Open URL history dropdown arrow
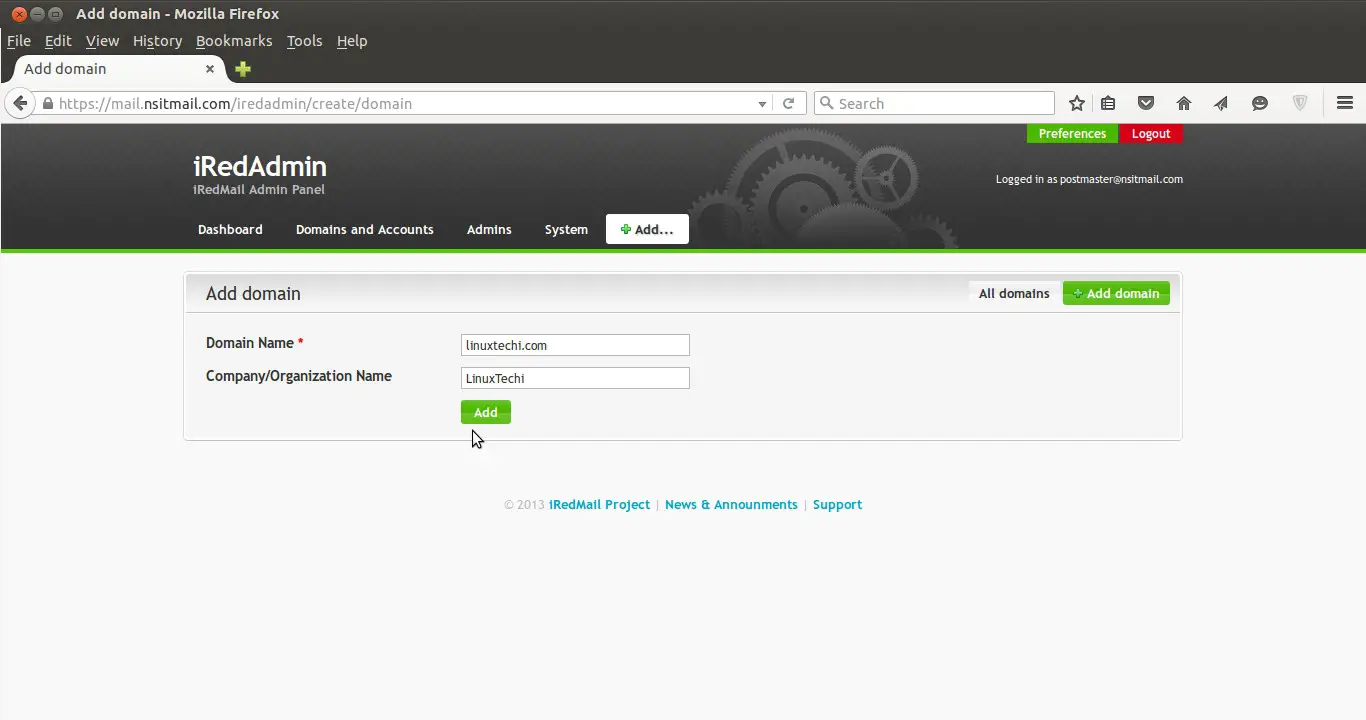The width and height of the screenshot is (1366, 720). [762, 104]
